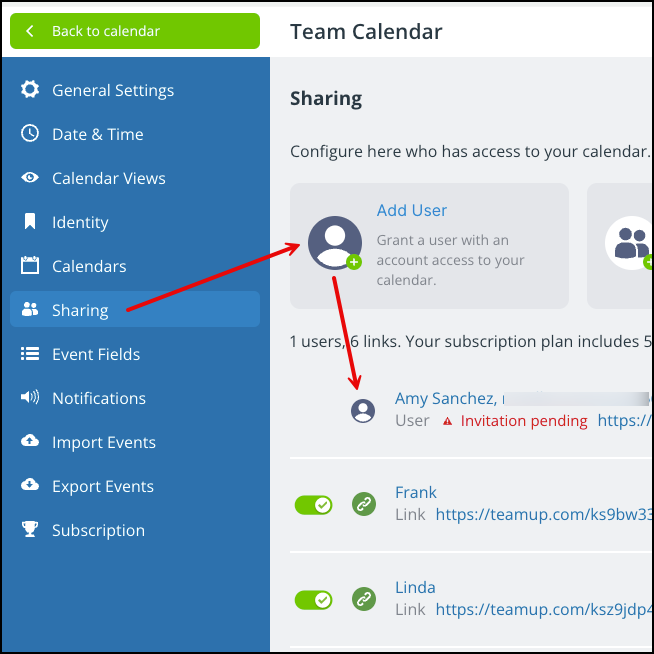Click the Date & Time clock icon
The height and width of the screenshot is (654, 654).
click(30, 134)
